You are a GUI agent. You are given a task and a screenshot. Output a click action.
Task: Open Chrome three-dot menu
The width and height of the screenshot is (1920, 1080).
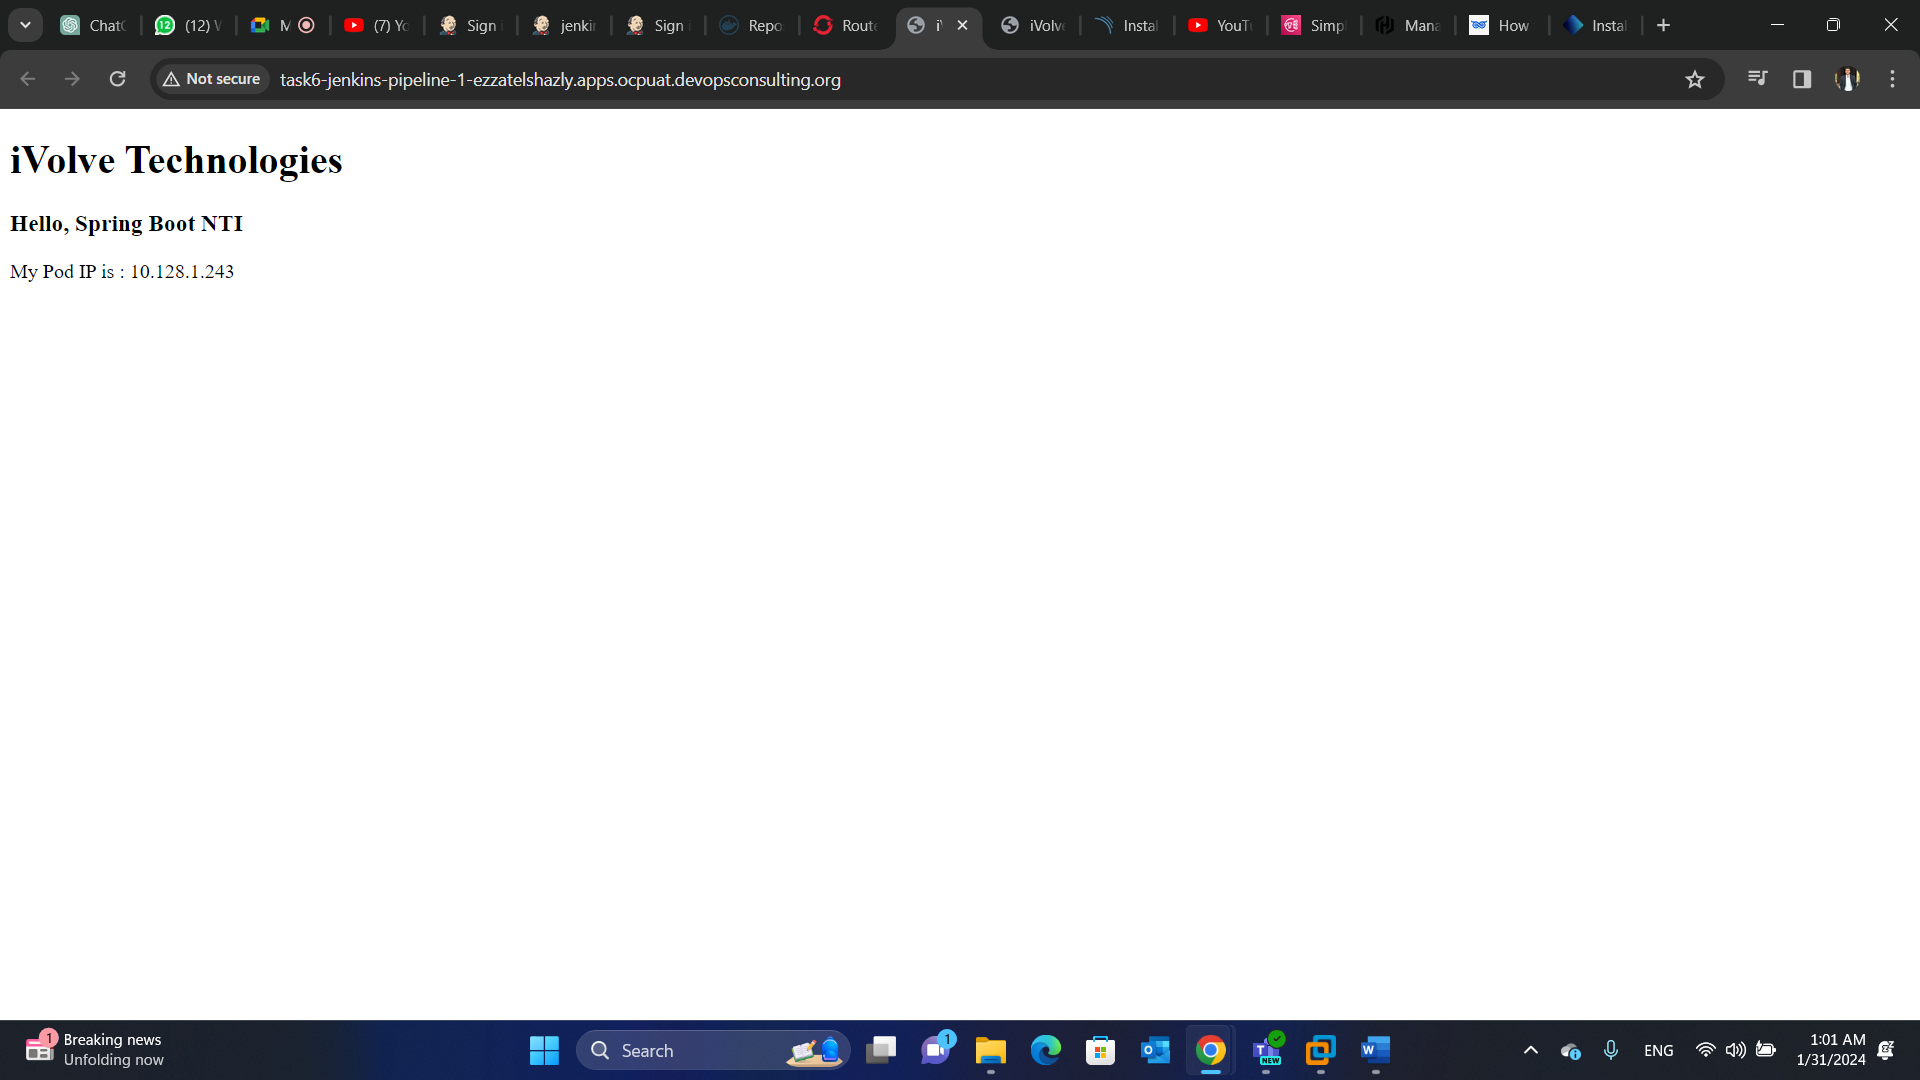(1892, 79)
